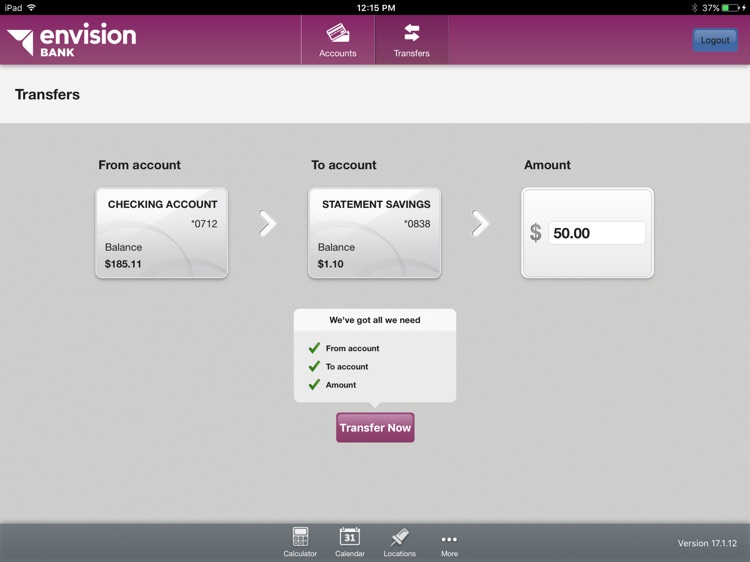Open Locations from the bottom bar
This screenshot has width=750, height=562.
tap(399, 542)
